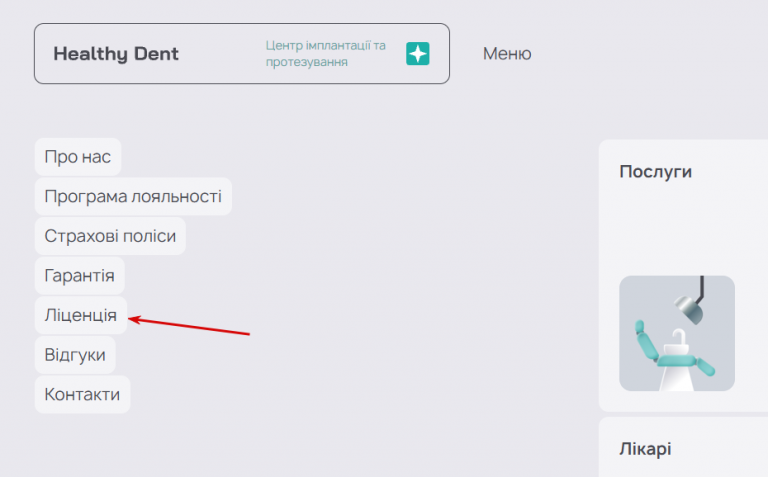
Task: Open the Послуги card heading
Action: (x=655, y=172)
